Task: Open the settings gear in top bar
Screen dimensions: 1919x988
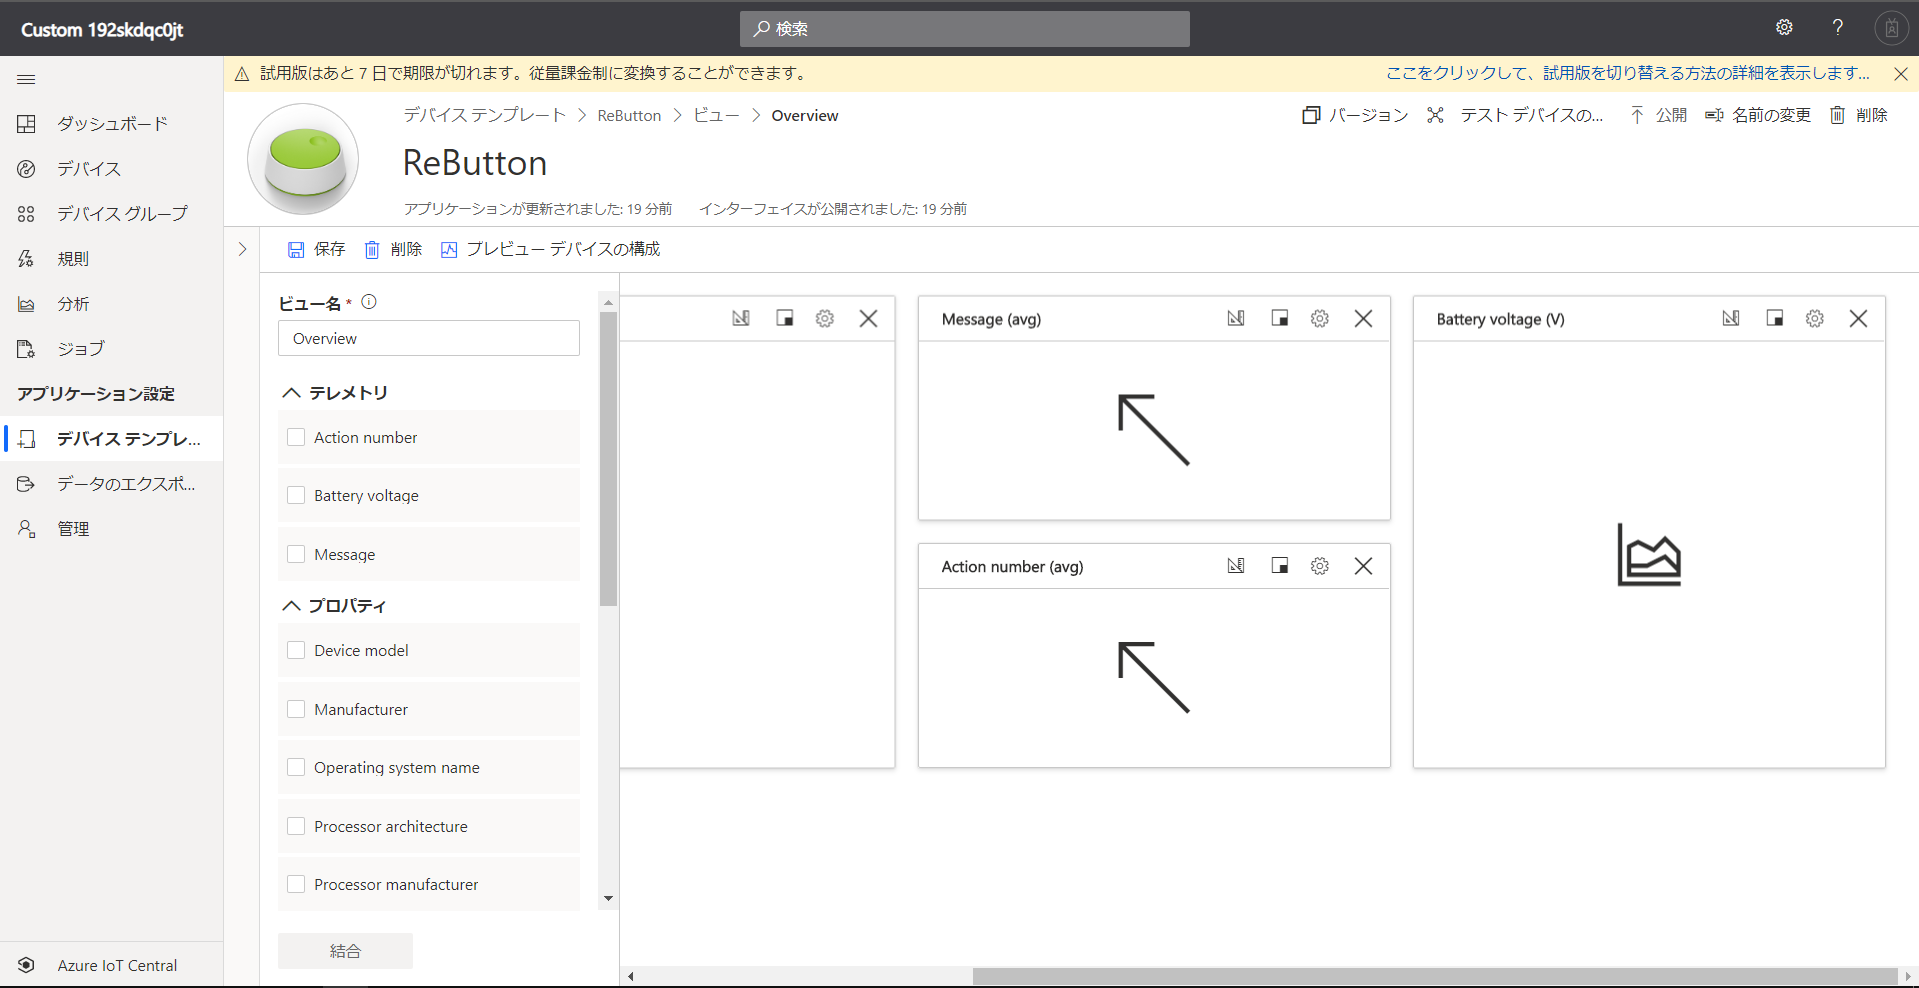Action: (1784, 28)
